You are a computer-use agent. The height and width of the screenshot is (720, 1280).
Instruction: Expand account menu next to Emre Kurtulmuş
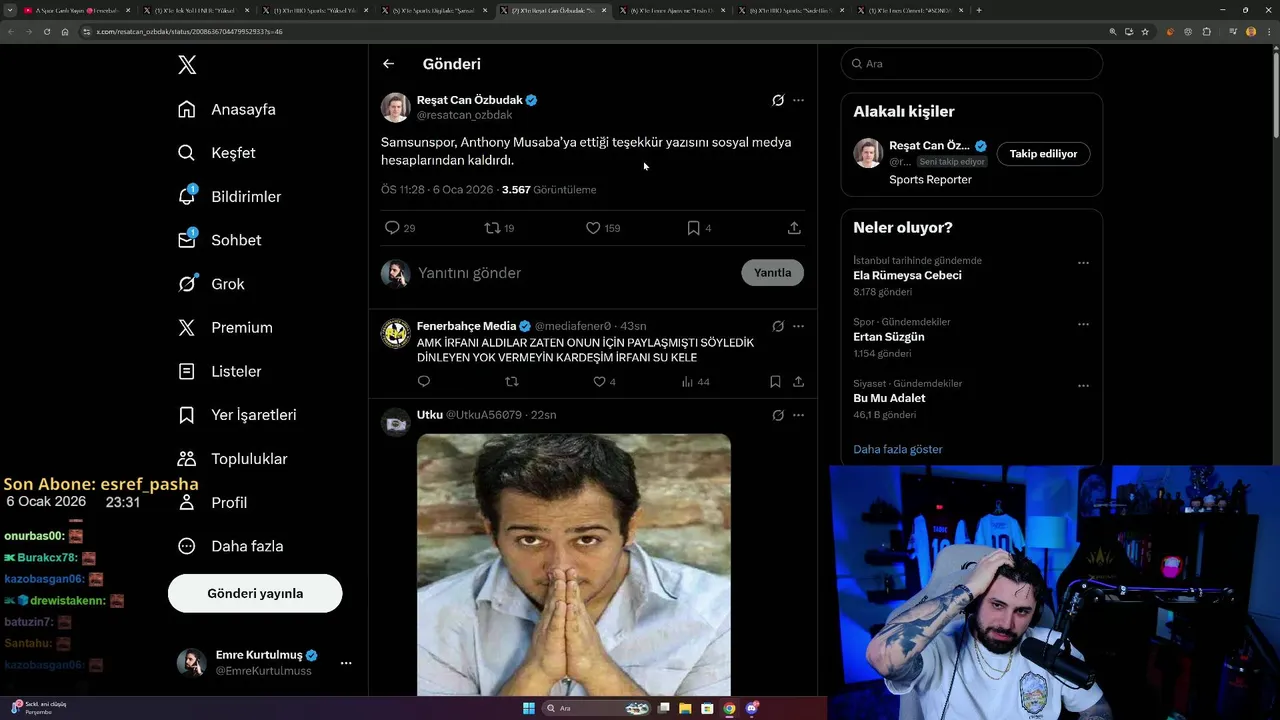(x=346, y=663)
